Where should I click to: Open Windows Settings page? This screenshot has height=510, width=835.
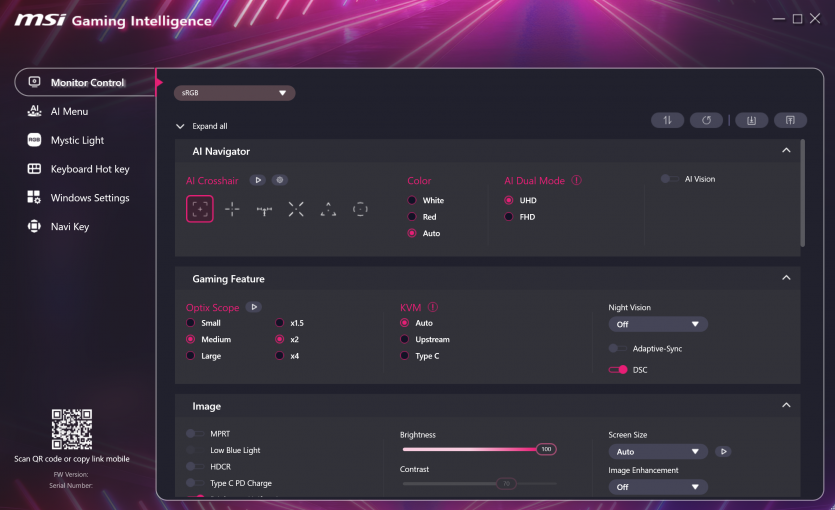(89, 198)
